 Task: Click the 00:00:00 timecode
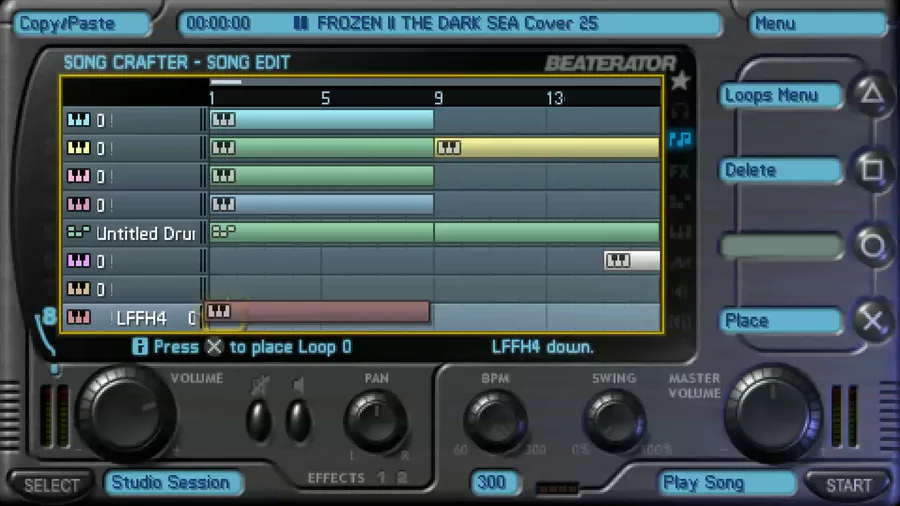coord(219,24)
